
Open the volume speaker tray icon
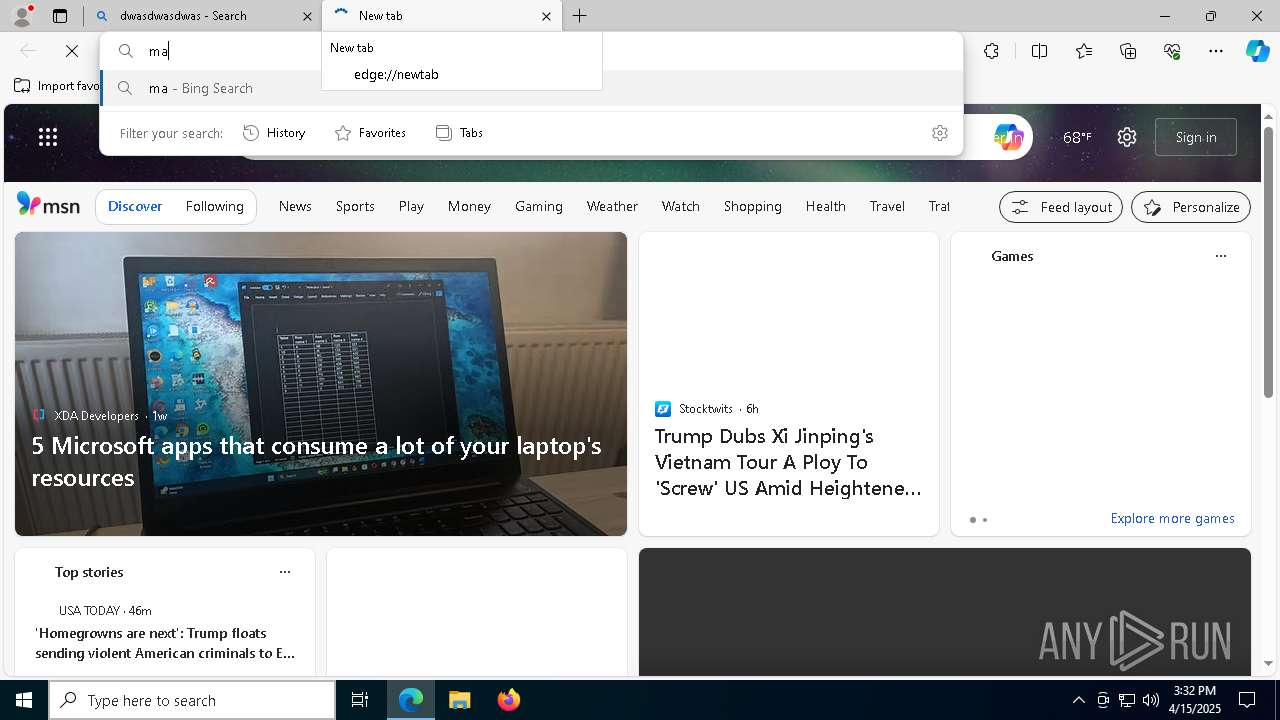click(1150, 700)
